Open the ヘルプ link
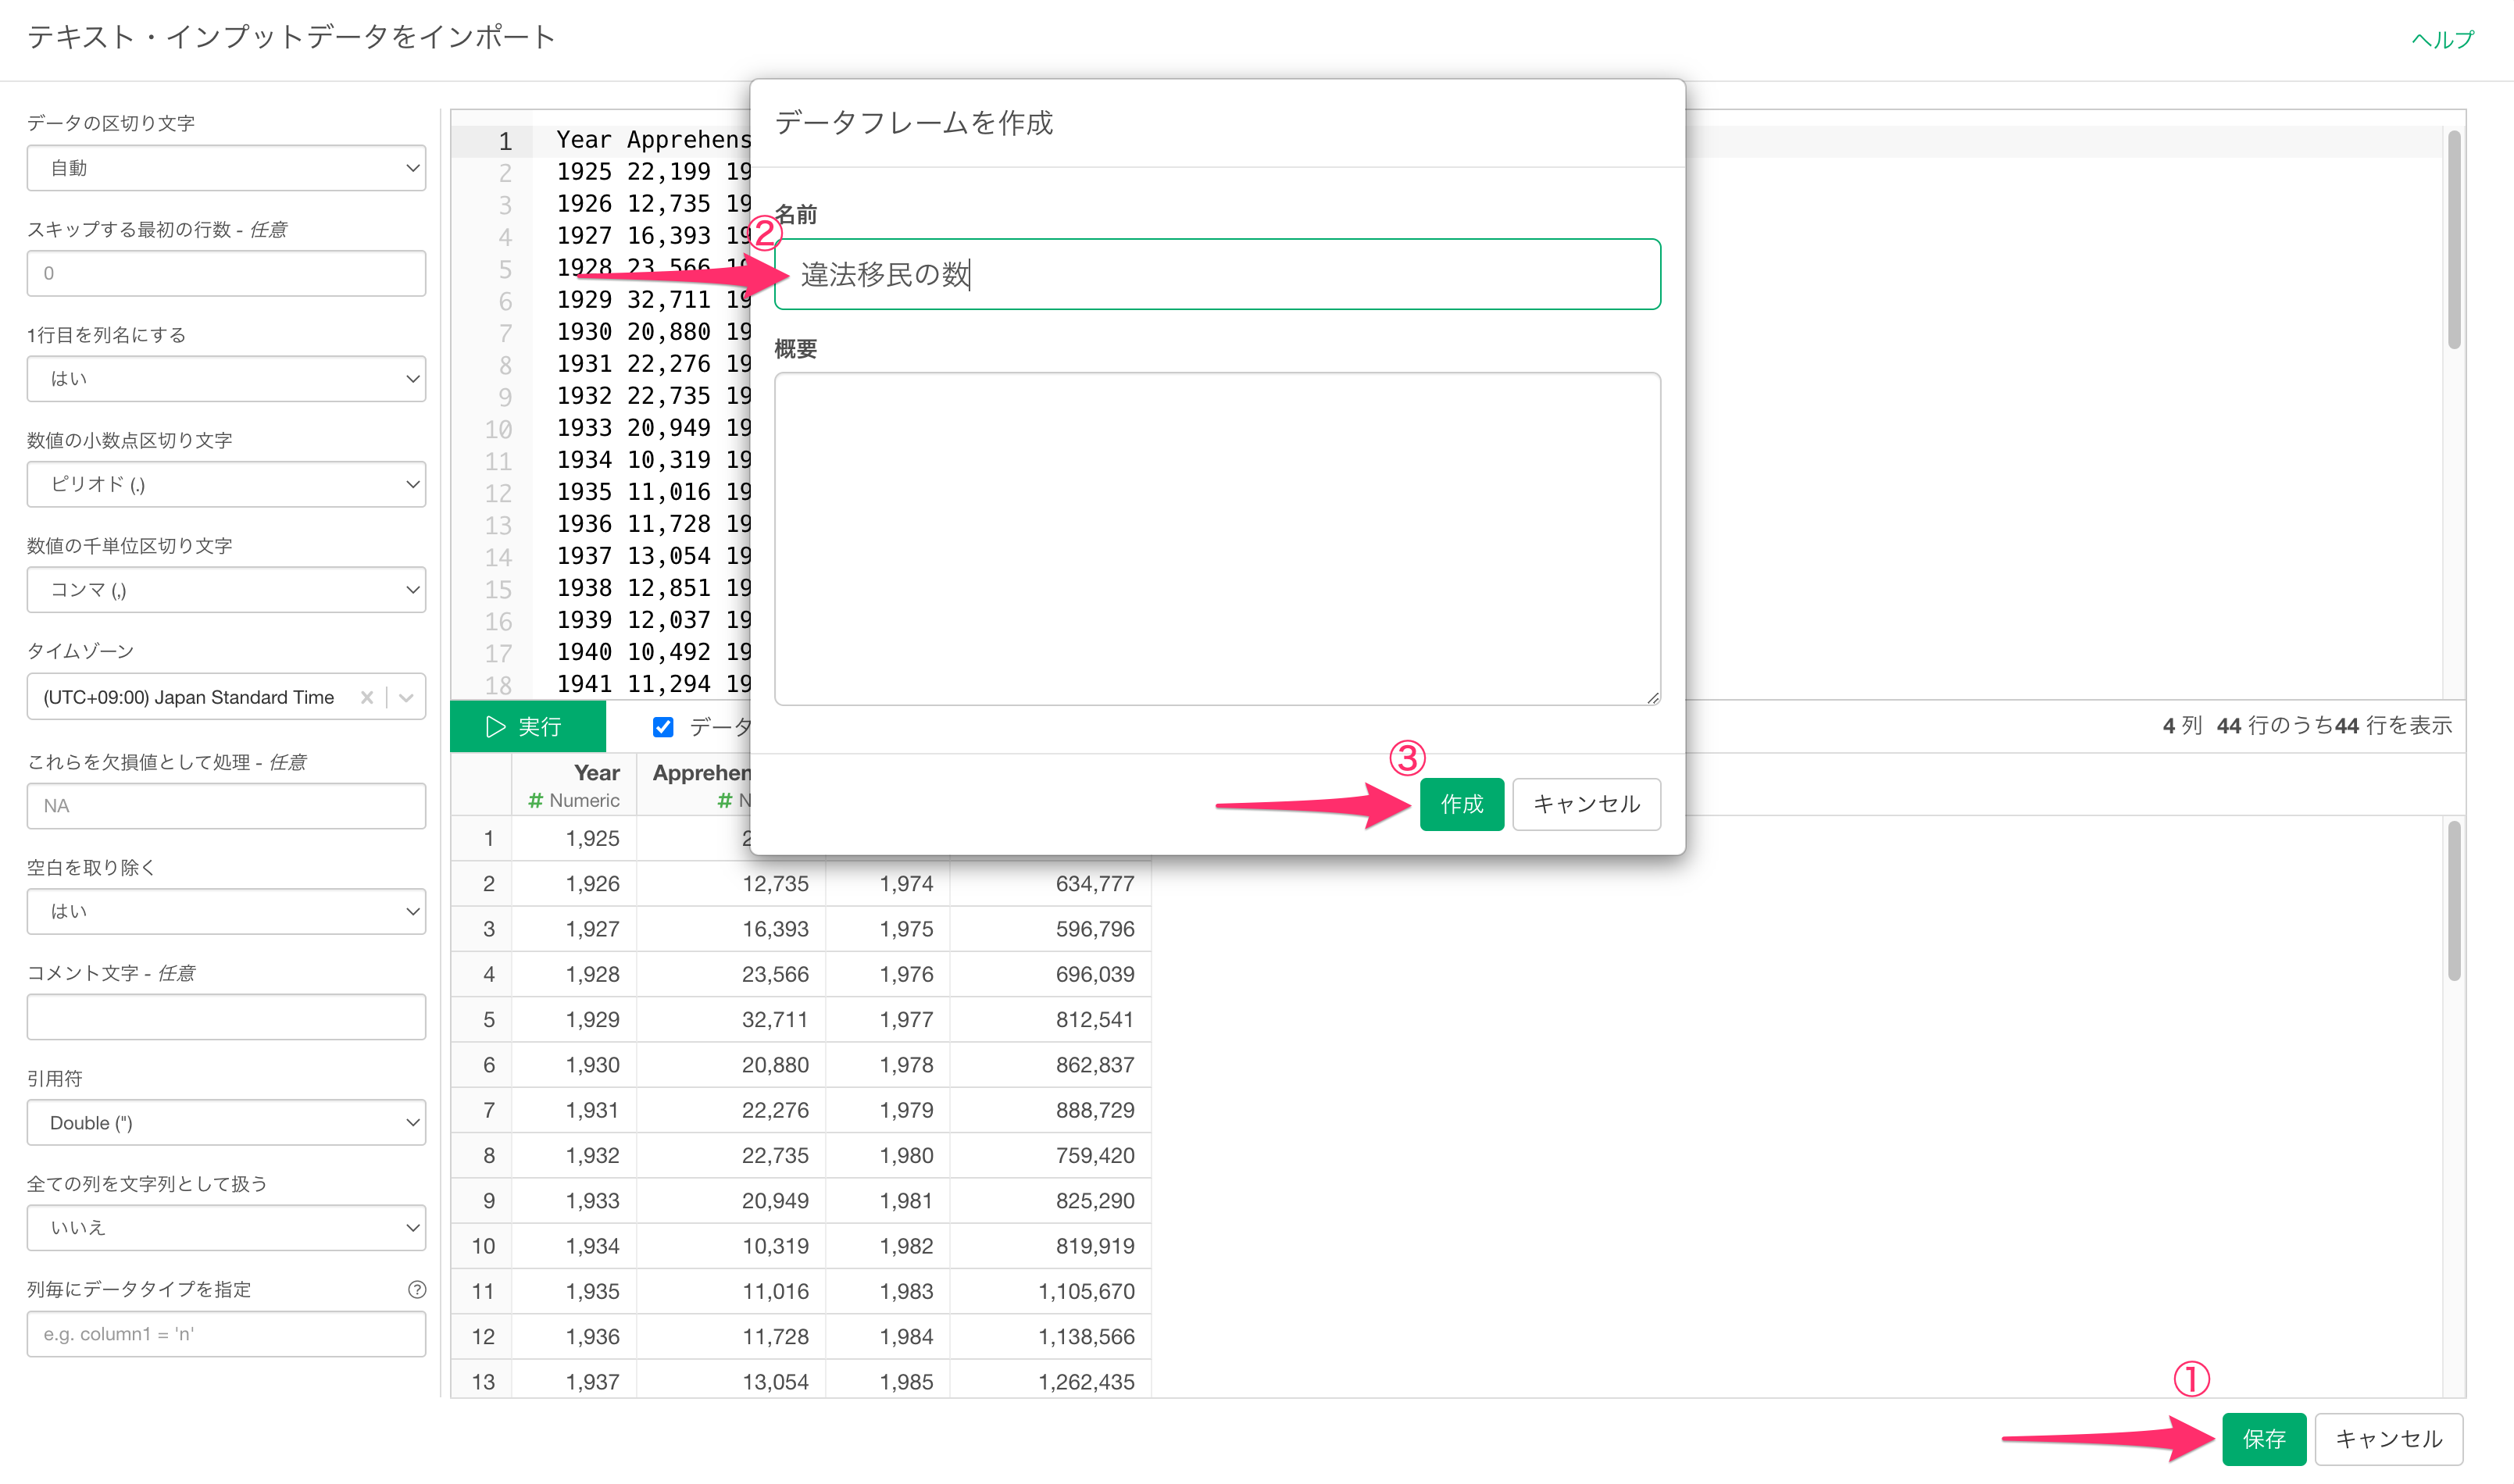 (x=2442, y=39)
